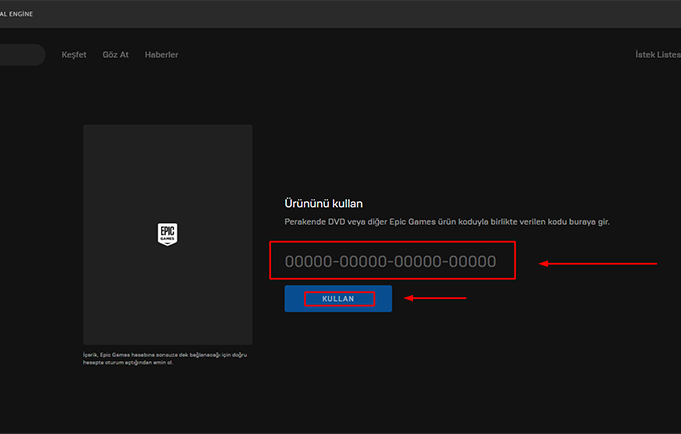Click the search box in navigation
This screenshot has height=434, width=681.
click(x=22, y=55)
